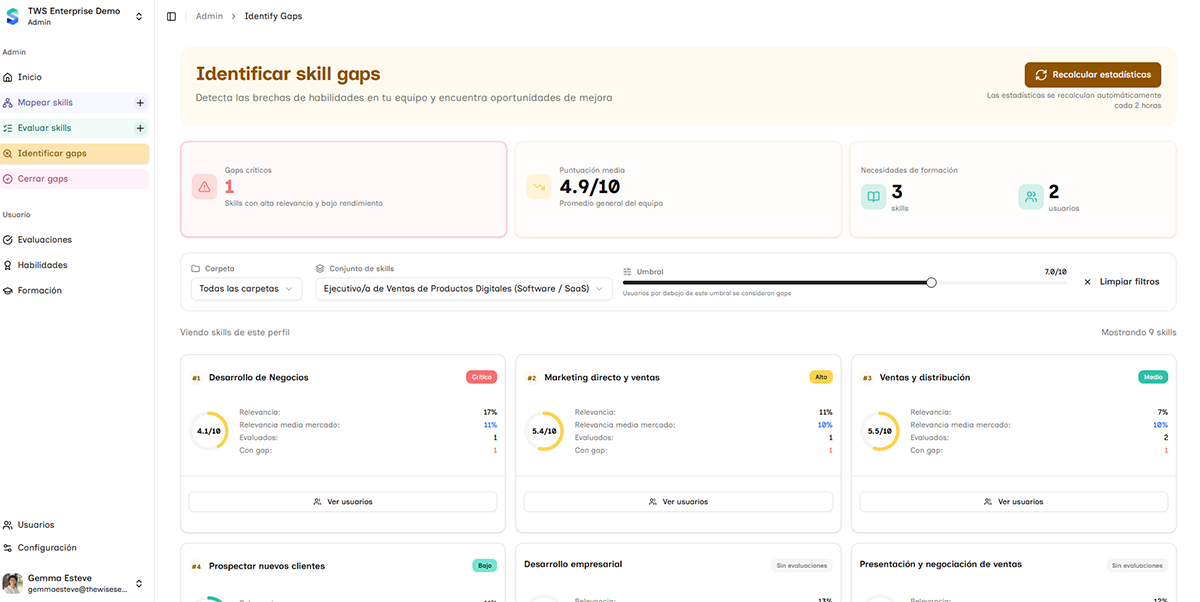Click the critical gaps warning triangle icon
The height and width of the screenshot is (602, 1200).
tap(204, 187)
